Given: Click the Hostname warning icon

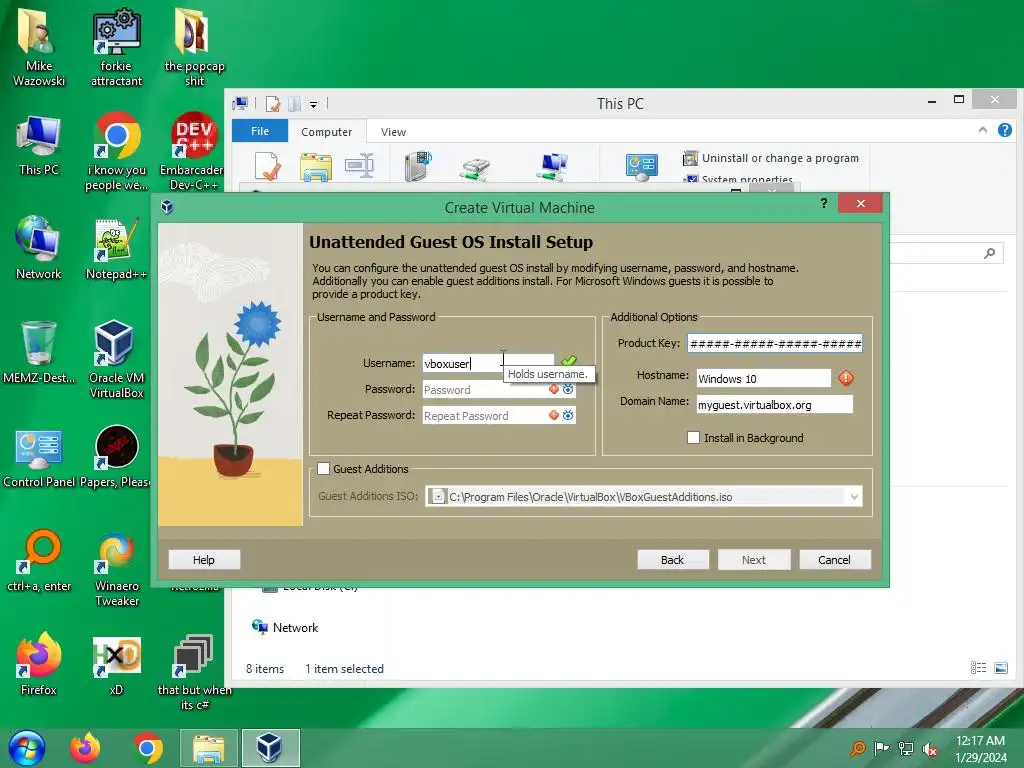Looking at the screenshot, I should click(x=846, y=378).
